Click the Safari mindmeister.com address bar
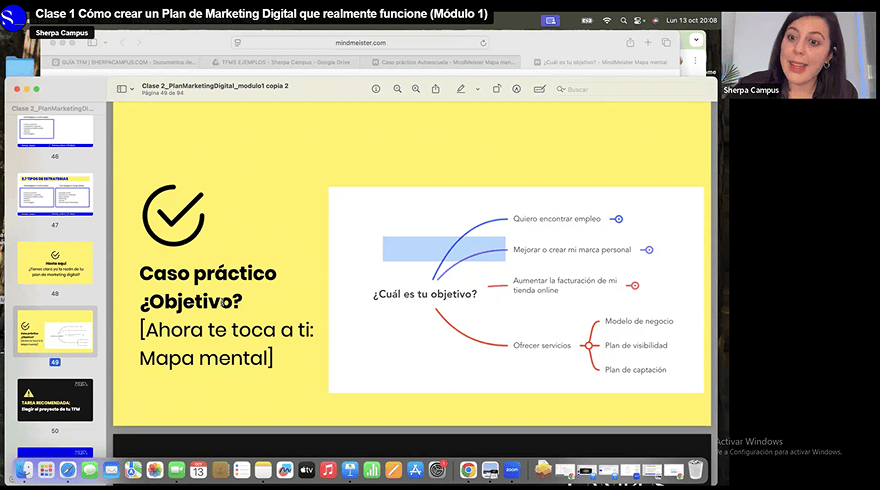 click(x=360, y=43)
